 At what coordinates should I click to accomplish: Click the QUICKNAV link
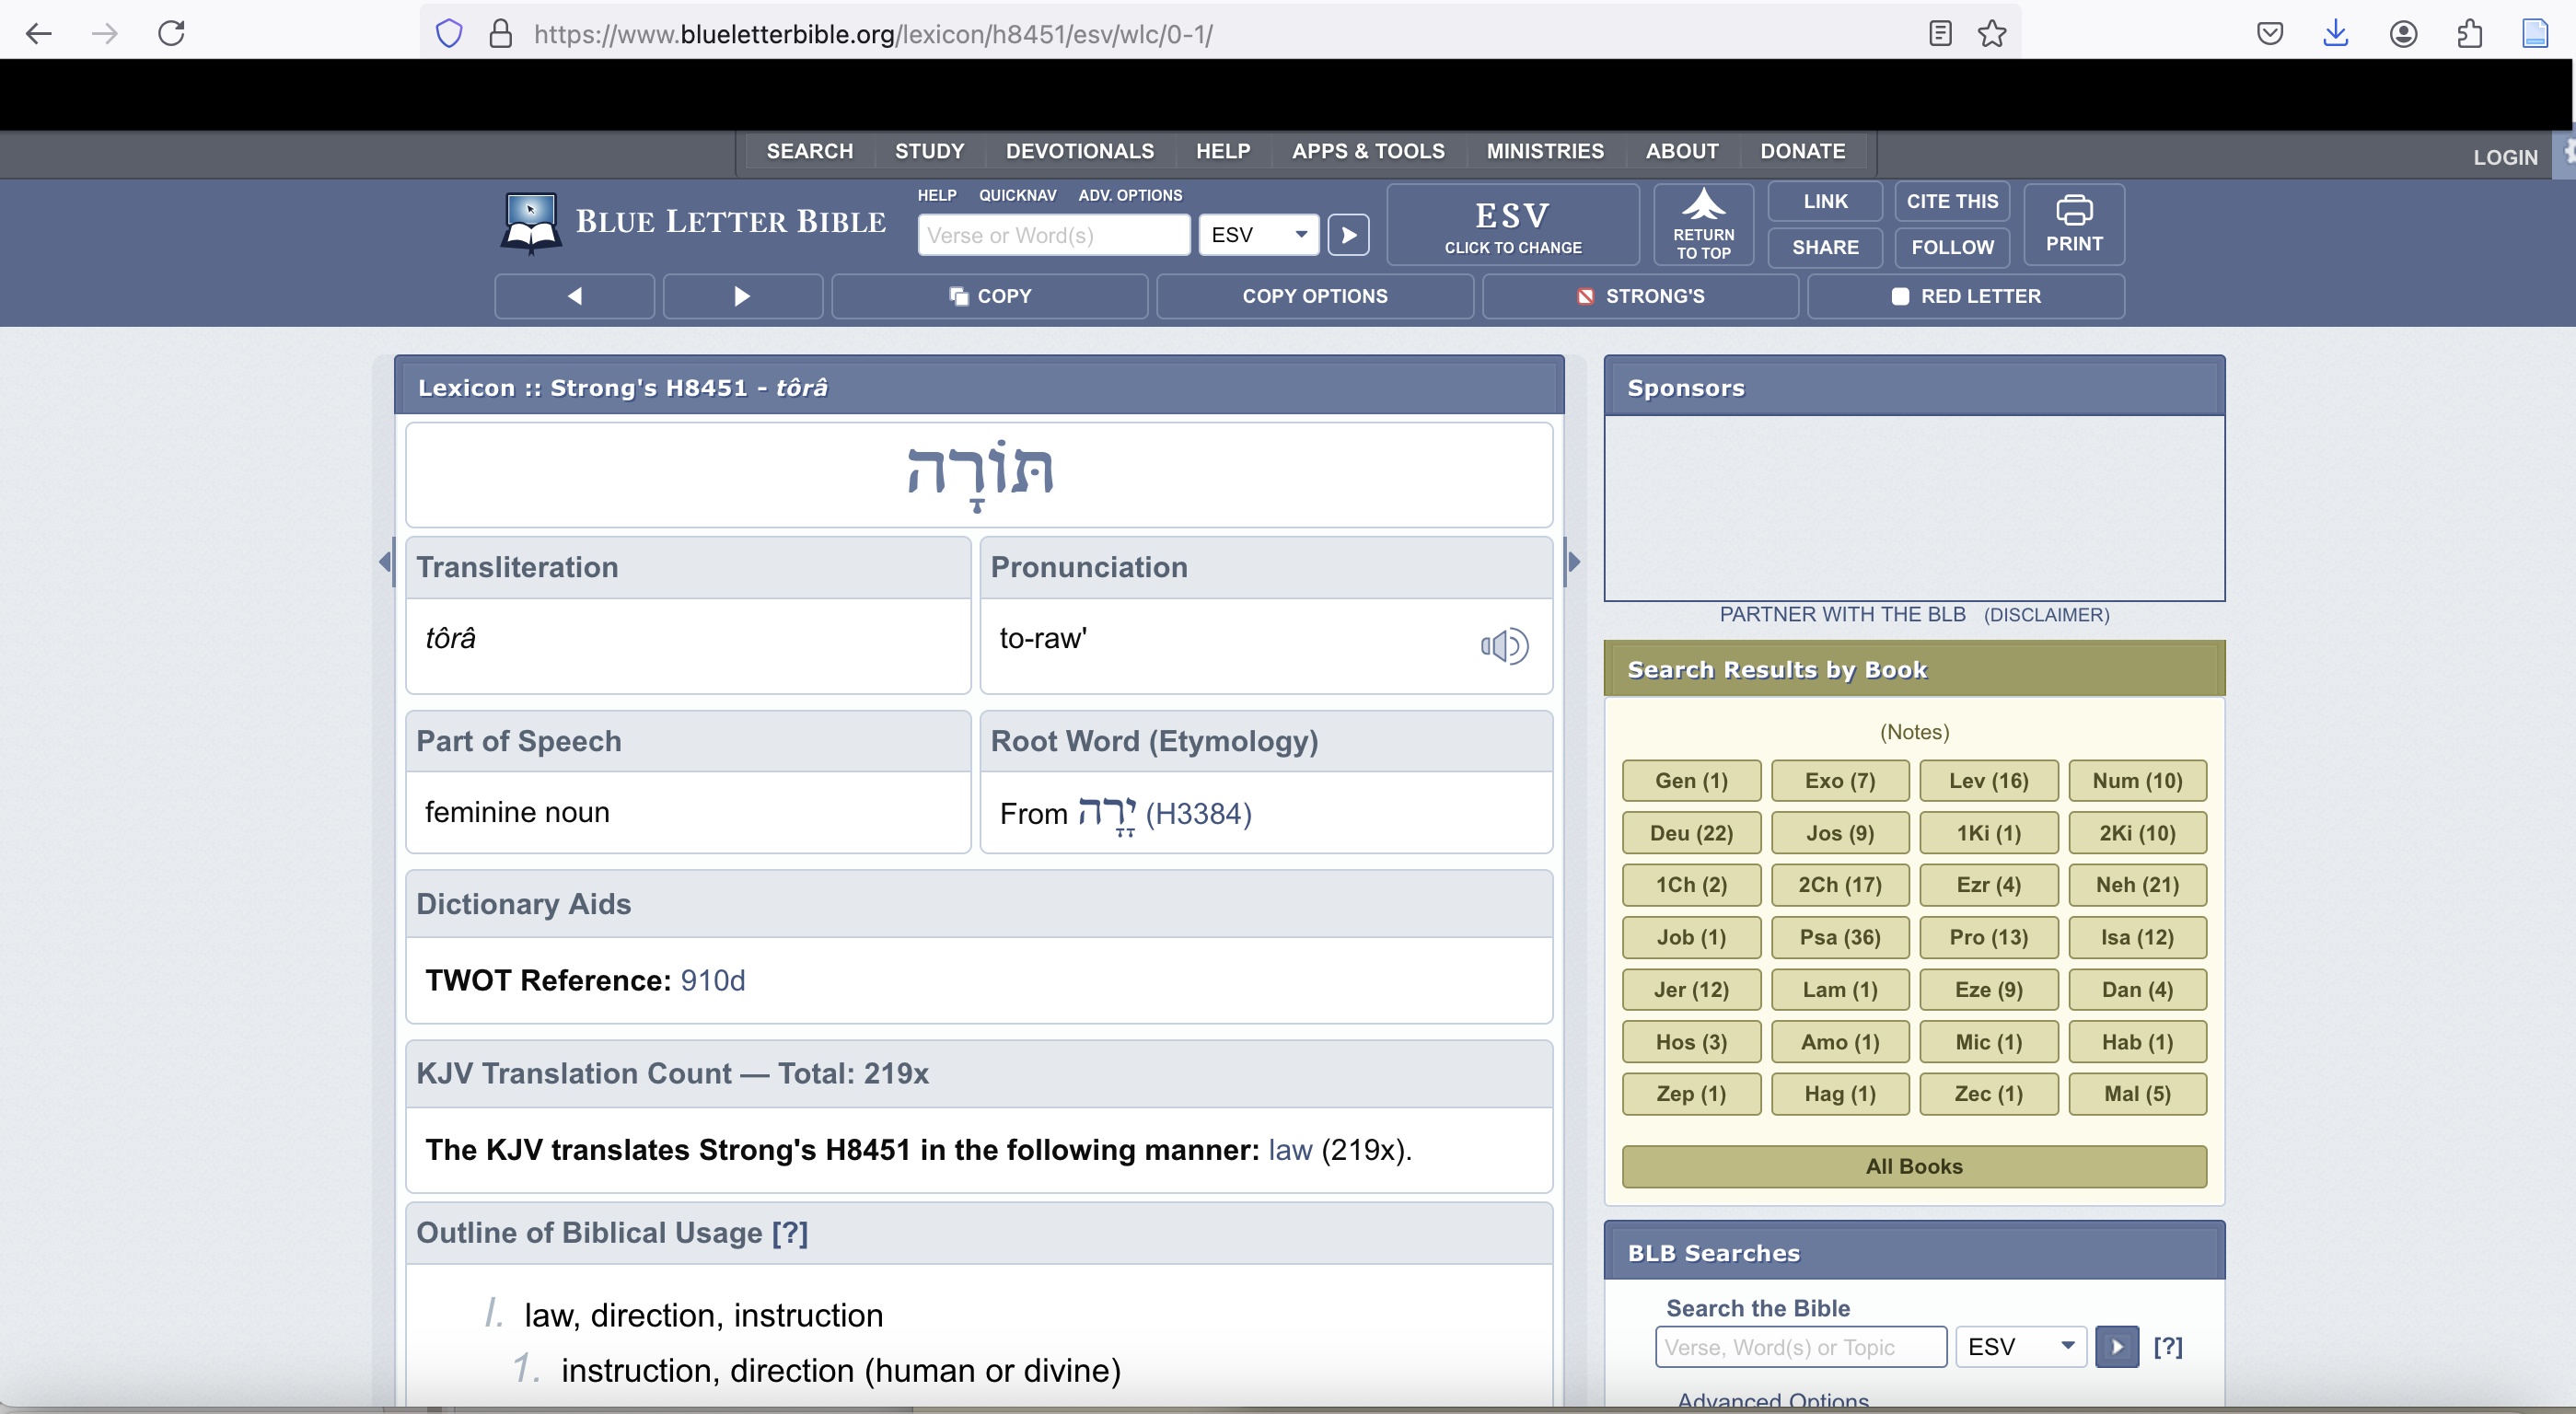1017,196
